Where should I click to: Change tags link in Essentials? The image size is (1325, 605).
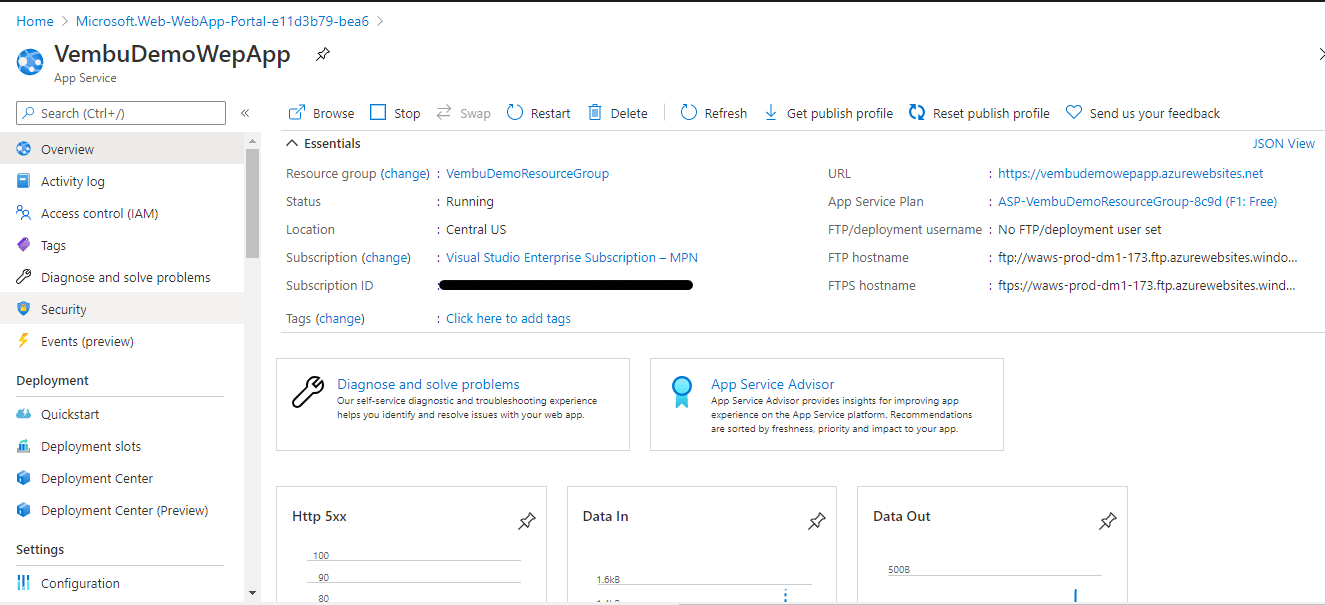click(x=340, y=318)
